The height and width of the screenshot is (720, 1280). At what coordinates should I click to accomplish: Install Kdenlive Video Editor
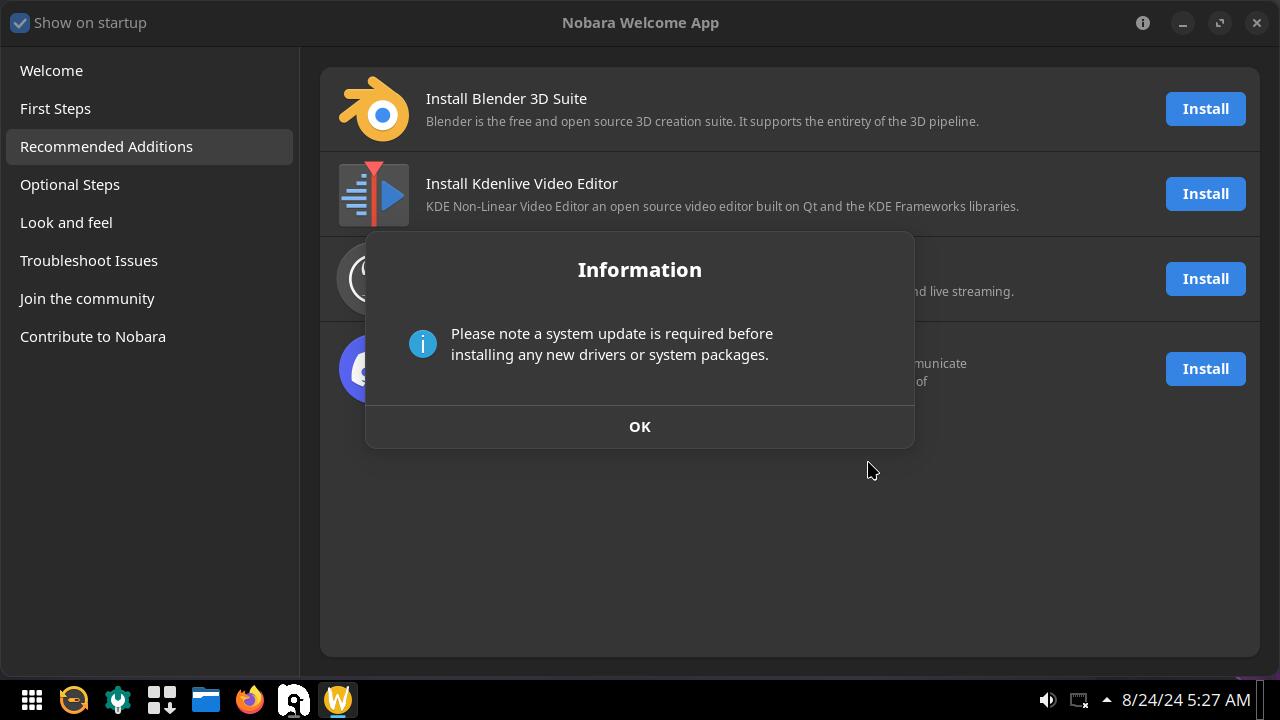[x=1205, y=194]
